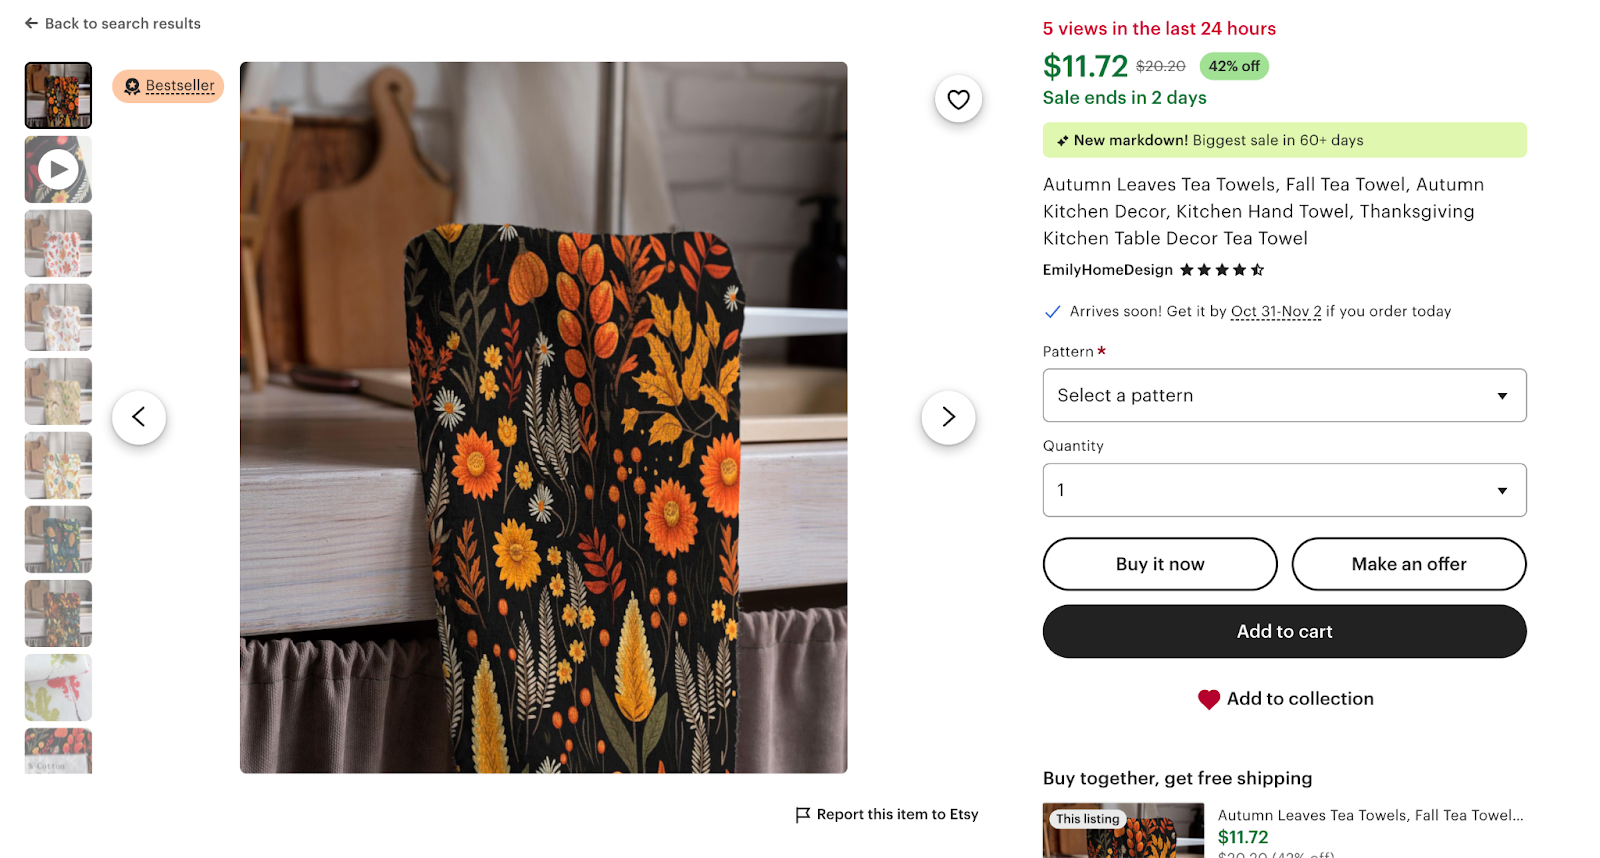
Task: Click the heart icon to favorite this item
Action: coord(958,99)
